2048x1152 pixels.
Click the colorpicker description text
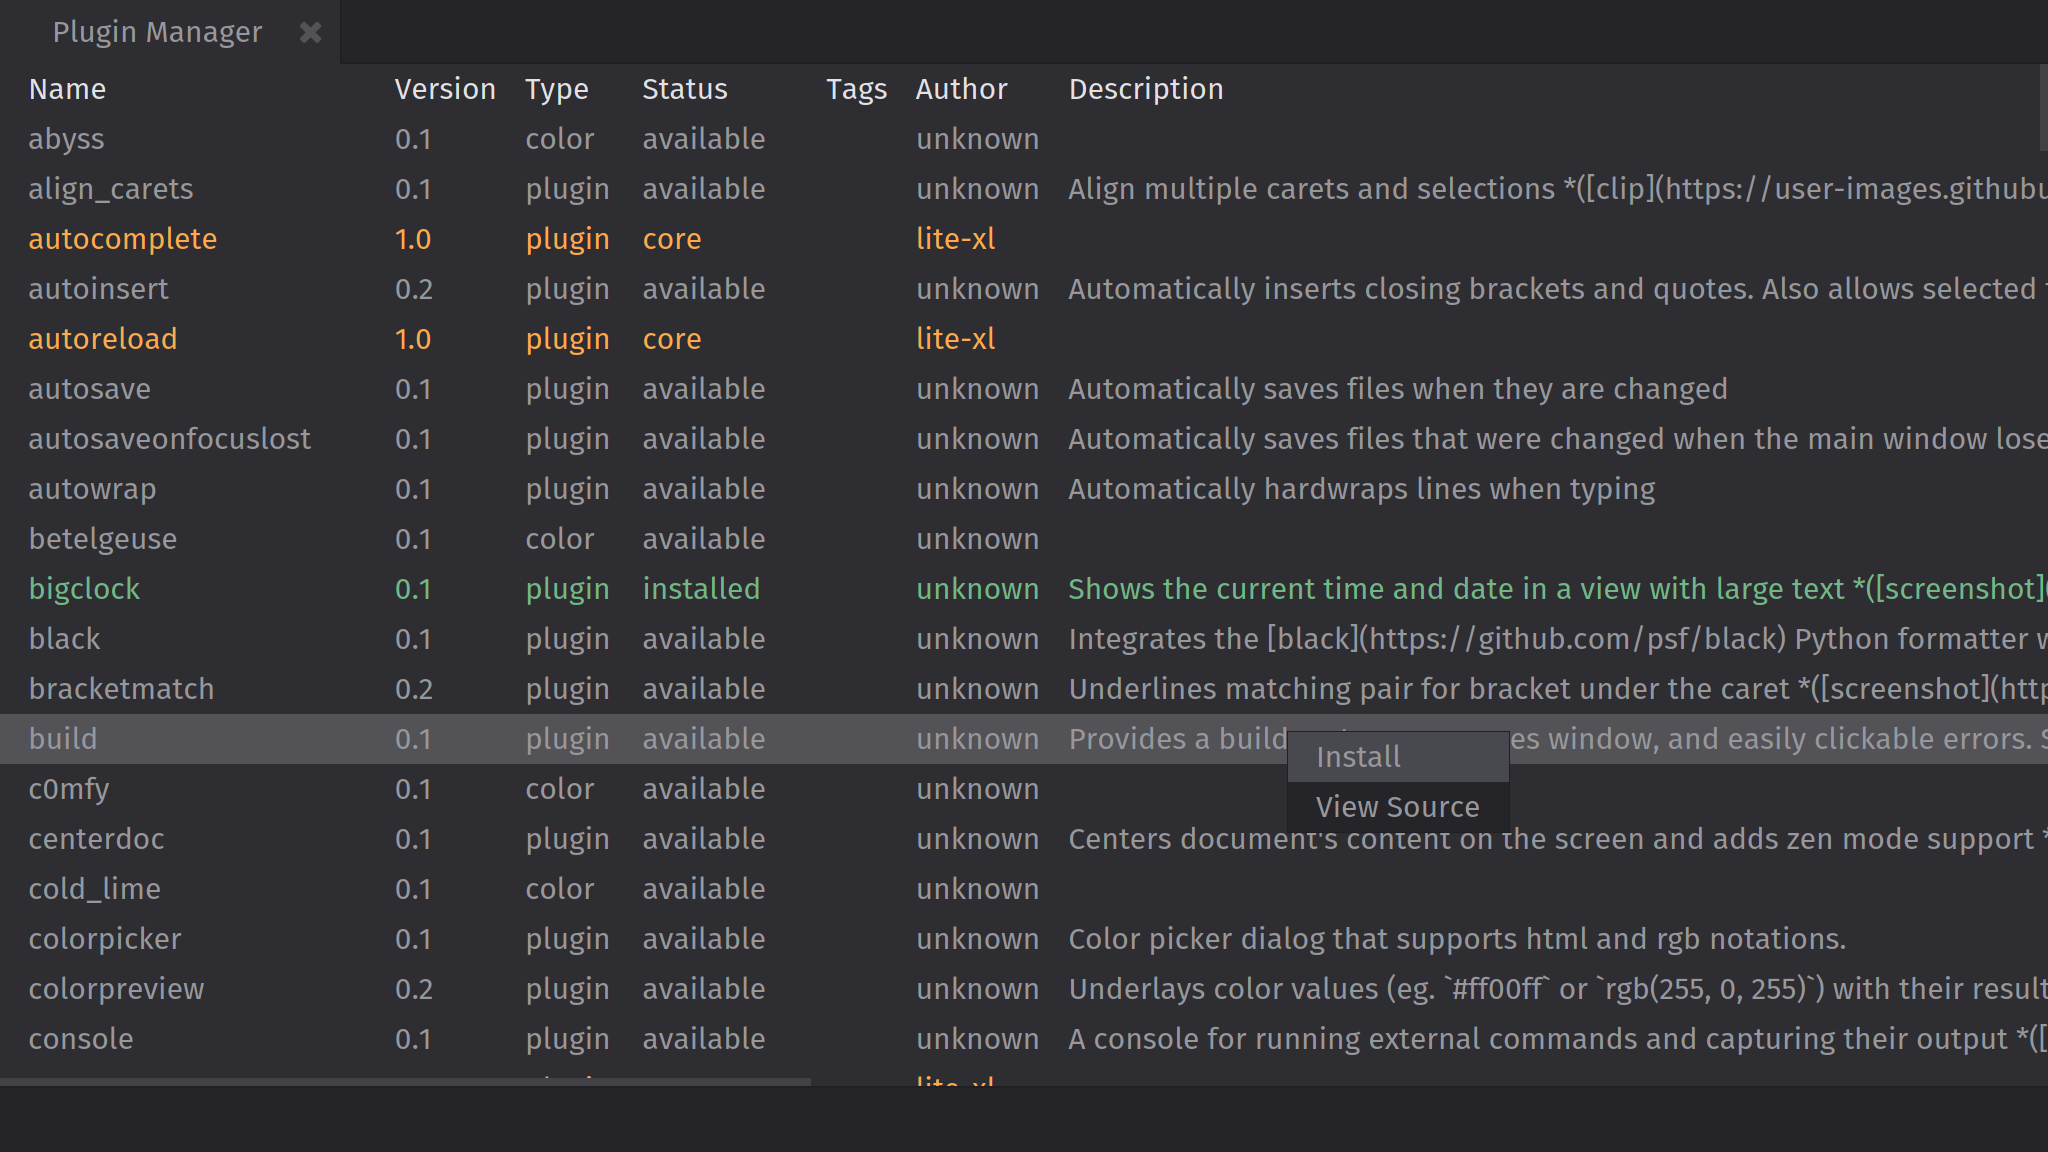[1457, 939]
